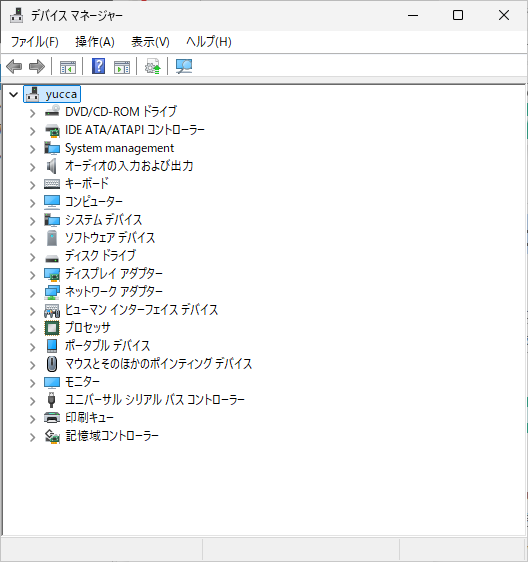
Task: Select オーディオの入力および出力 item
Action: [129, 166]
